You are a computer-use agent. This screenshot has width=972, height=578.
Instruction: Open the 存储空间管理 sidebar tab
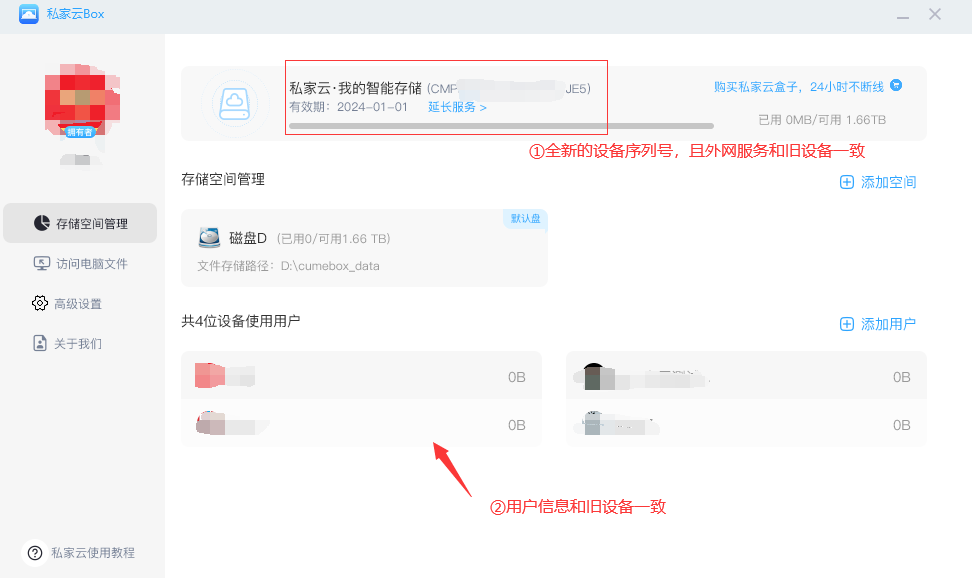tap(80, 223)
